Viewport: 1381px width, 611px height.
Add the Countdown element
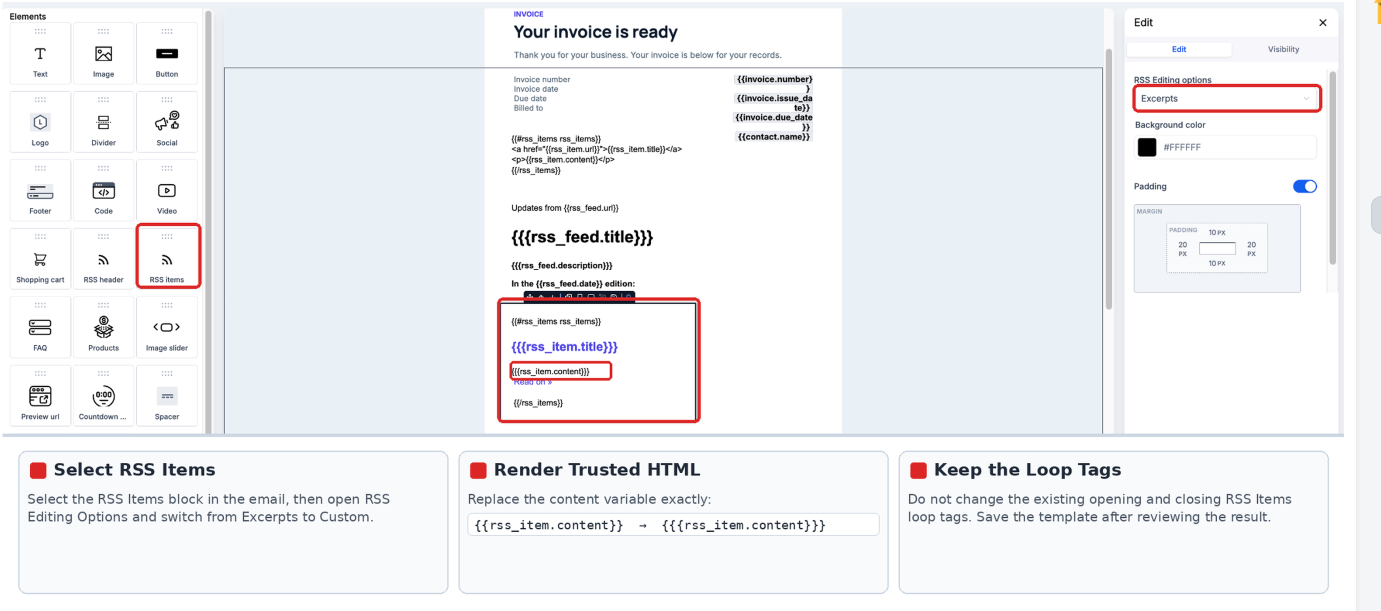(x=103, y=396)
